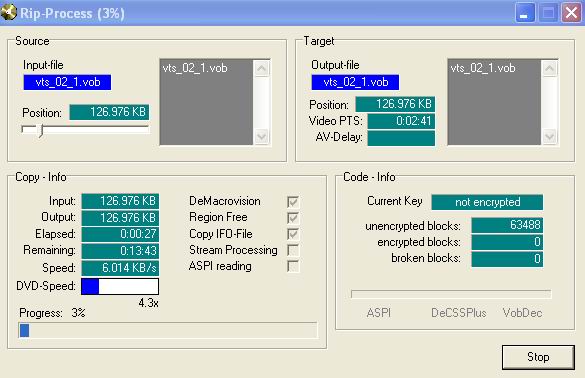Click the Copy-Info Input 126.976 KB value
The image size is (585, 378).
pyautogui.click(x=120, y=201)
